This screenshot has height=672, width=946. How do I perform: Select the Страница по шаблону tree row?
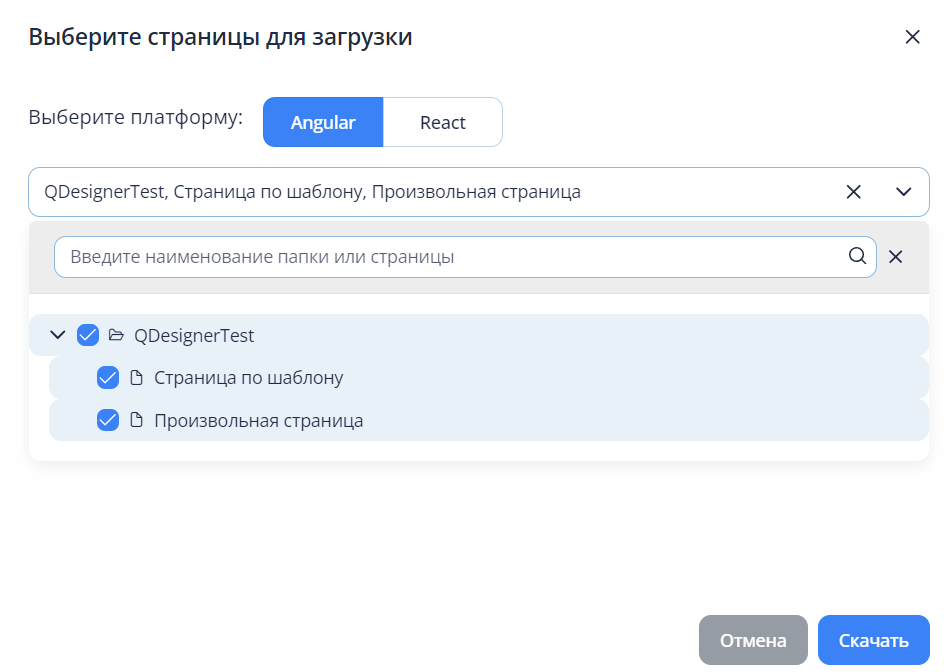coord(489,378)
